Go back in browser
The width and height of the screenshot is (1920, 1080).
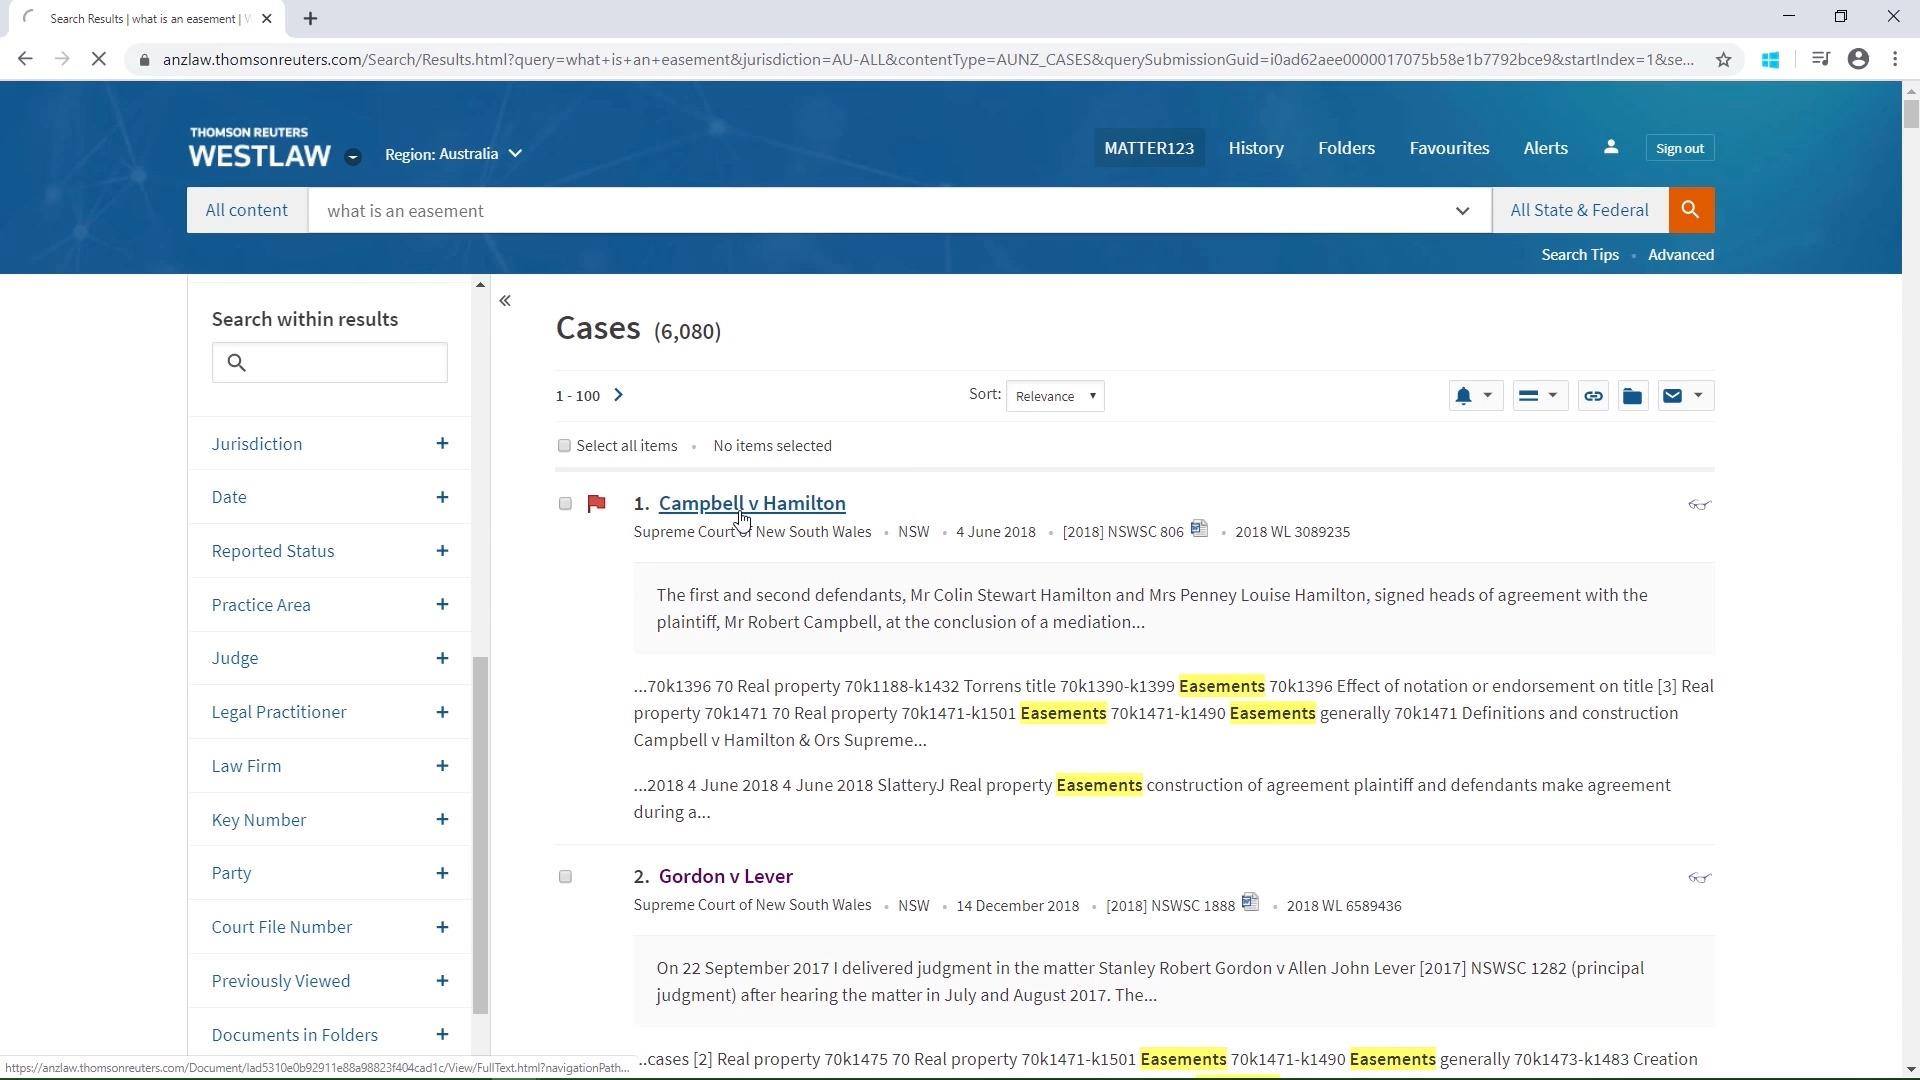coord(25,60)
